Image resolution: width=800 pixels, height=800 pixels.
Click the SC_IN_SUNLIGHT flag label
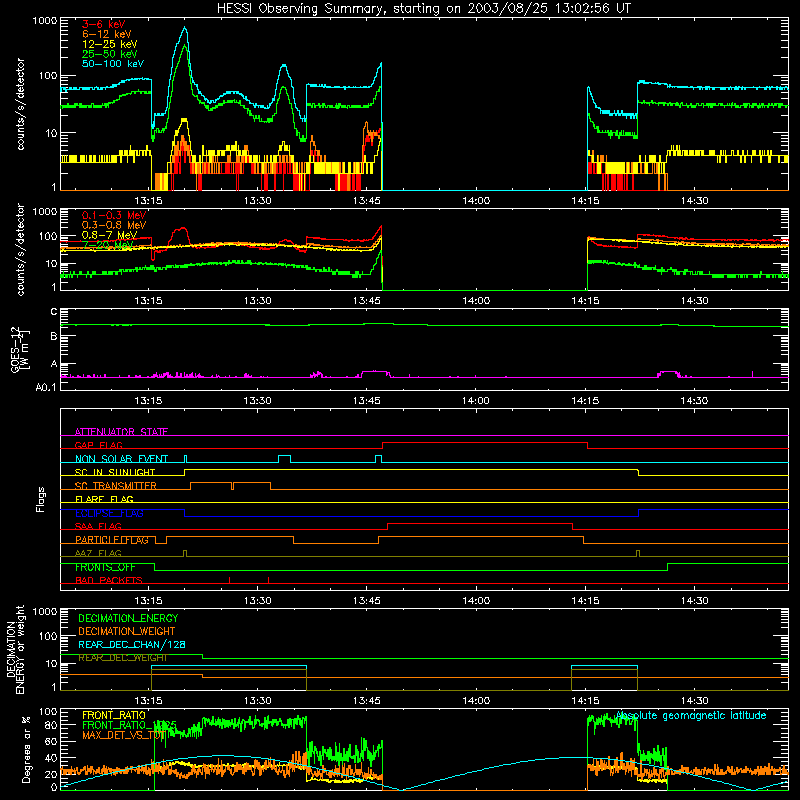pyautogui.click(x=115, y=472)
